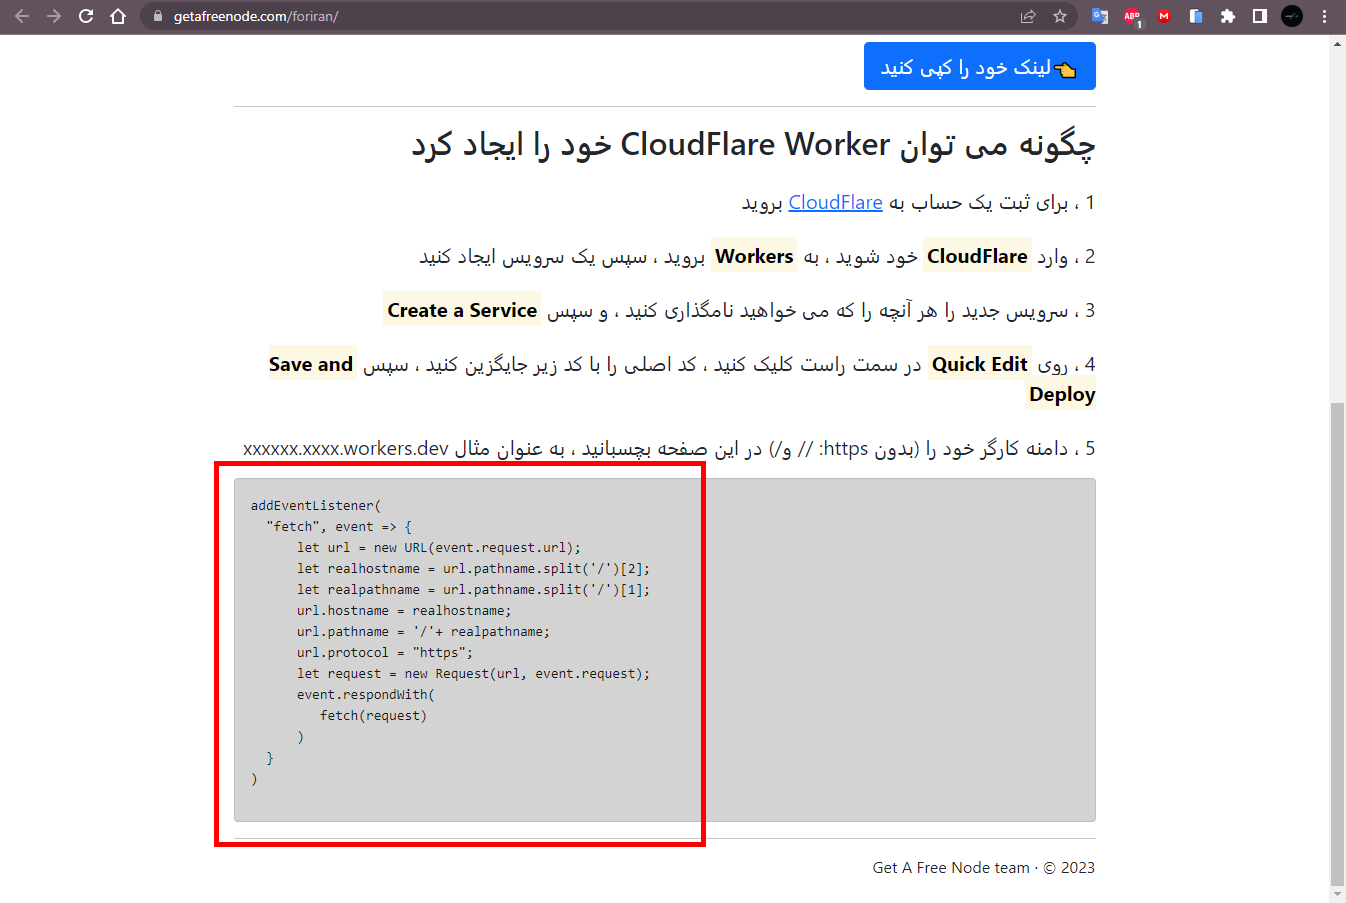Open the Chrome three-dot menu
This screenshot has width=1346, height=903.
1324,16
